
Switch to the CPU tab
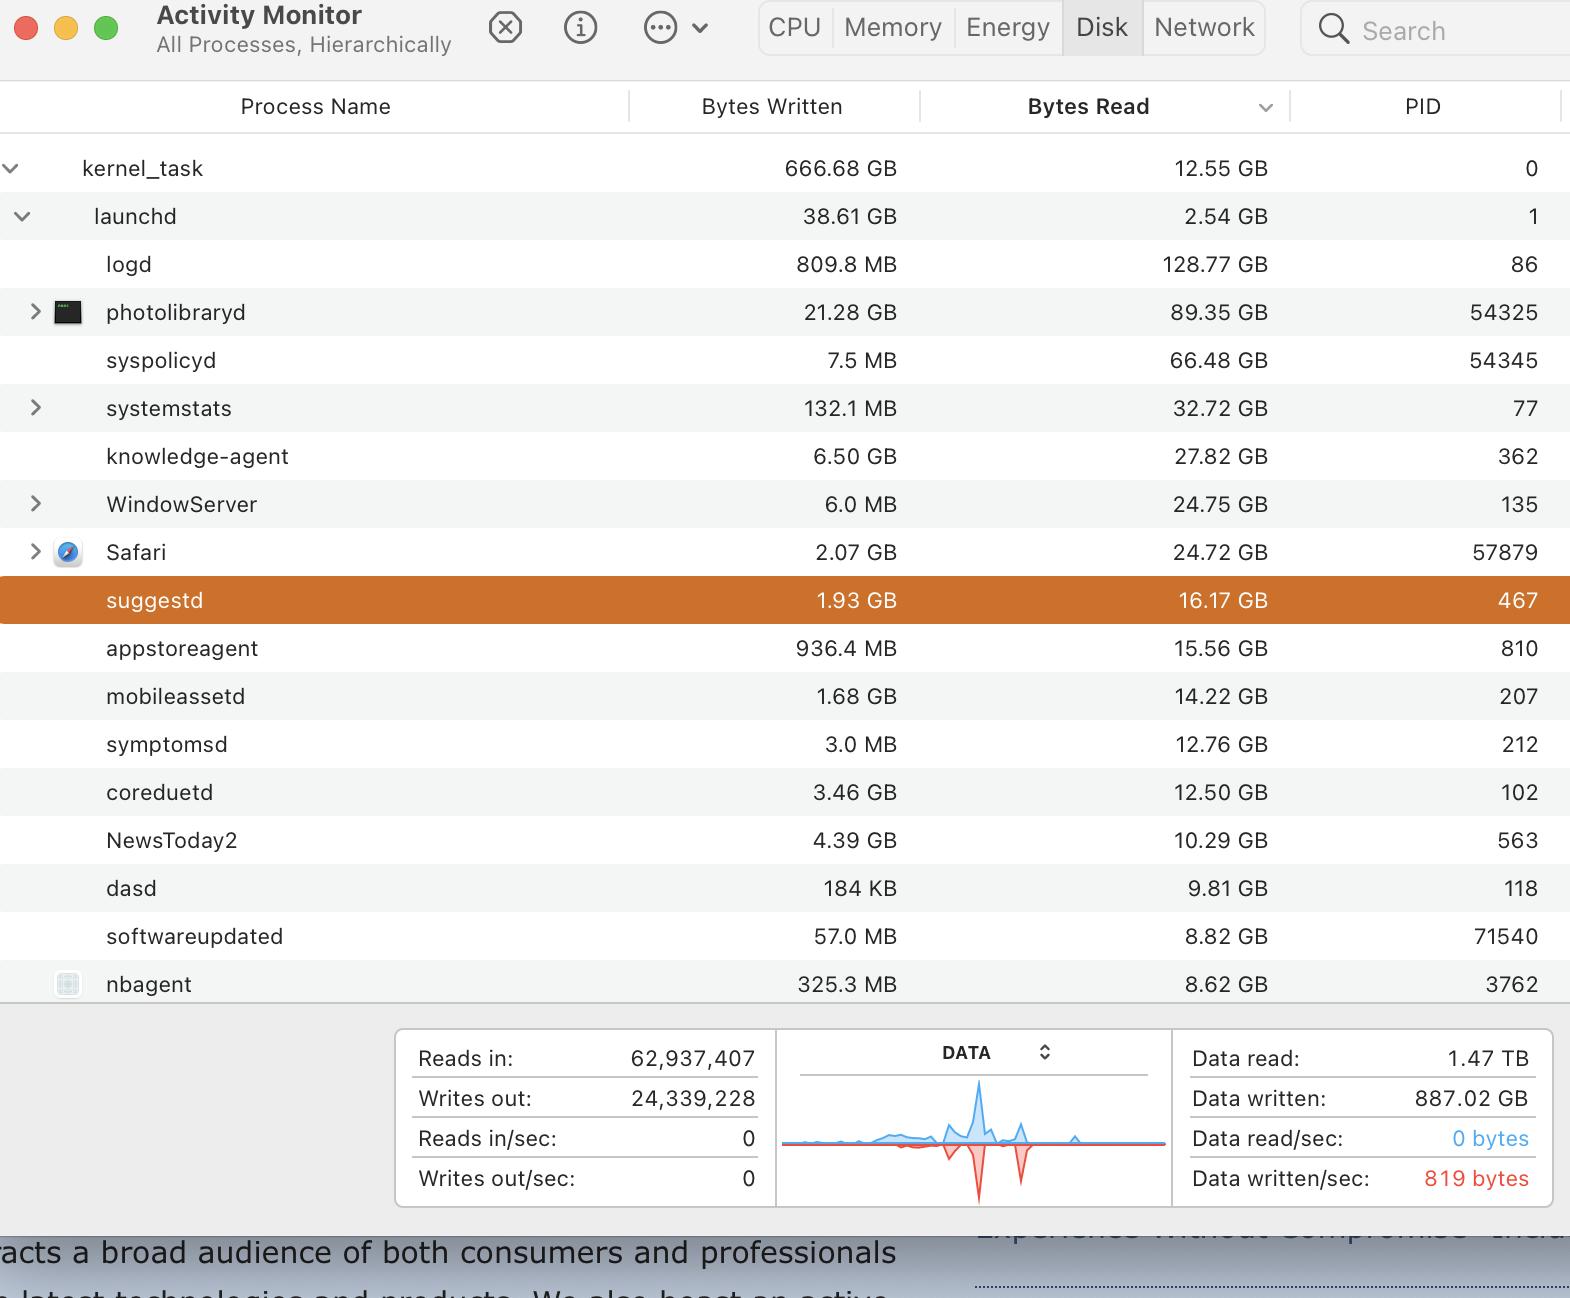point(795,28)
